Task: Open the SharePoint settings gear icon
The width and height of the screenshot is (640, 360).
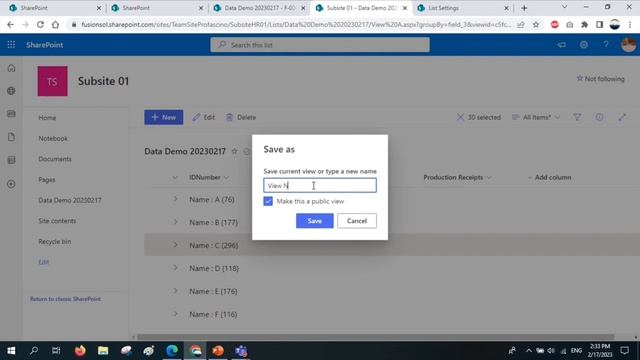Action: pyautogui.click(x=584, y=45)
